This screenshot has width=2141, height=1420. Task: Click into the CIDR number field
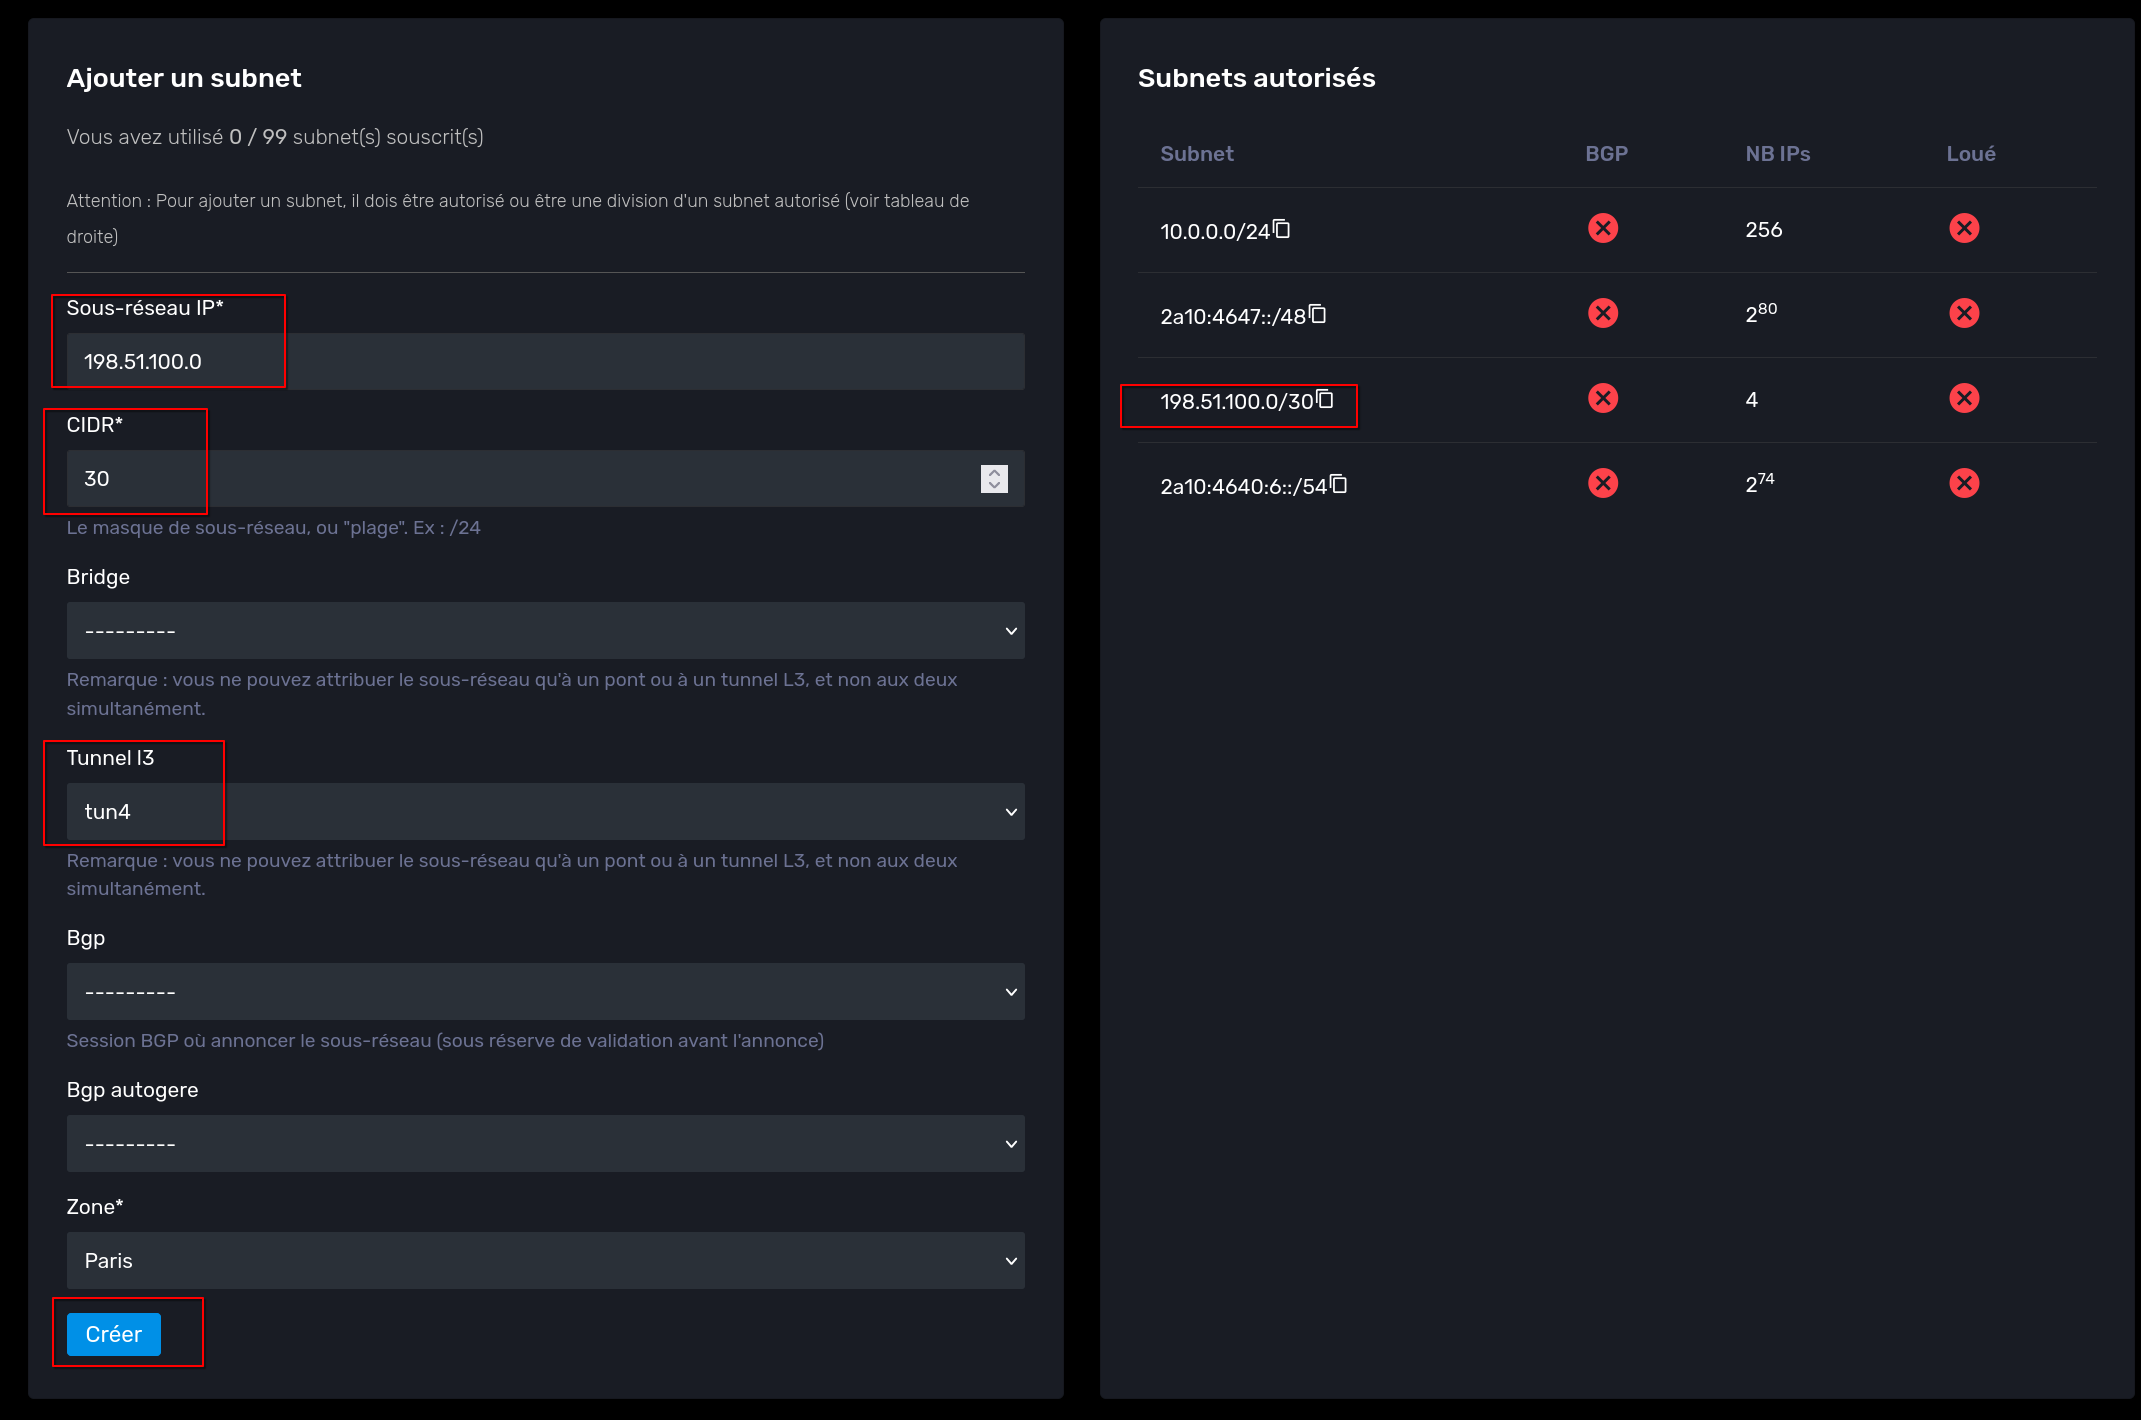pos(500,479)
